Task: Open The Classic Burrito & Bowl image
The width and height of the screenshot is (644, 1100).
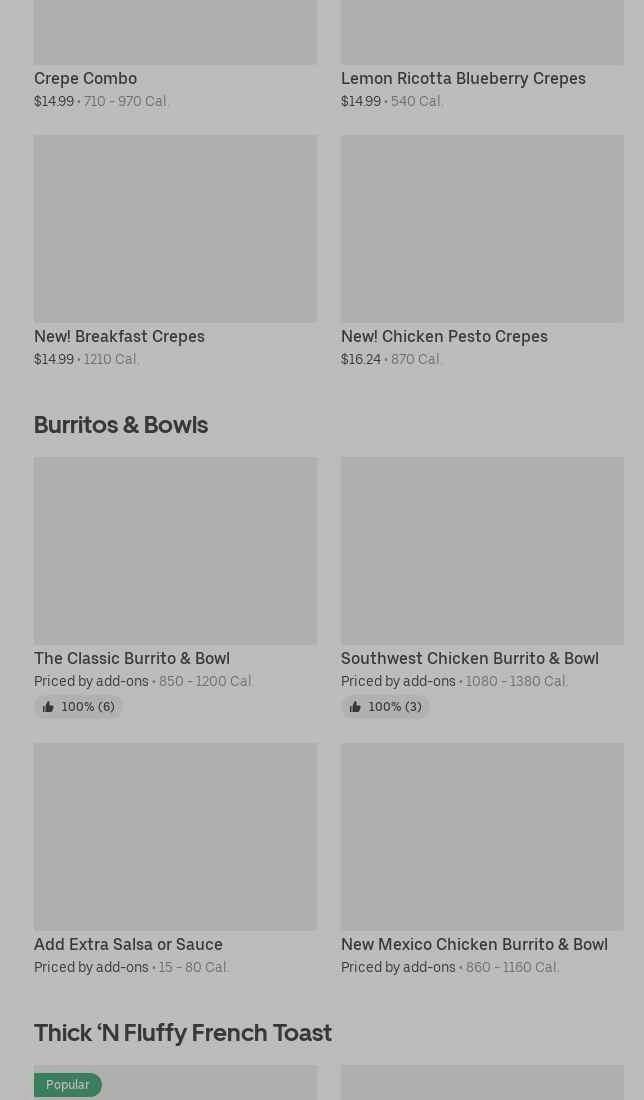Action: click(x=175, y=551)
